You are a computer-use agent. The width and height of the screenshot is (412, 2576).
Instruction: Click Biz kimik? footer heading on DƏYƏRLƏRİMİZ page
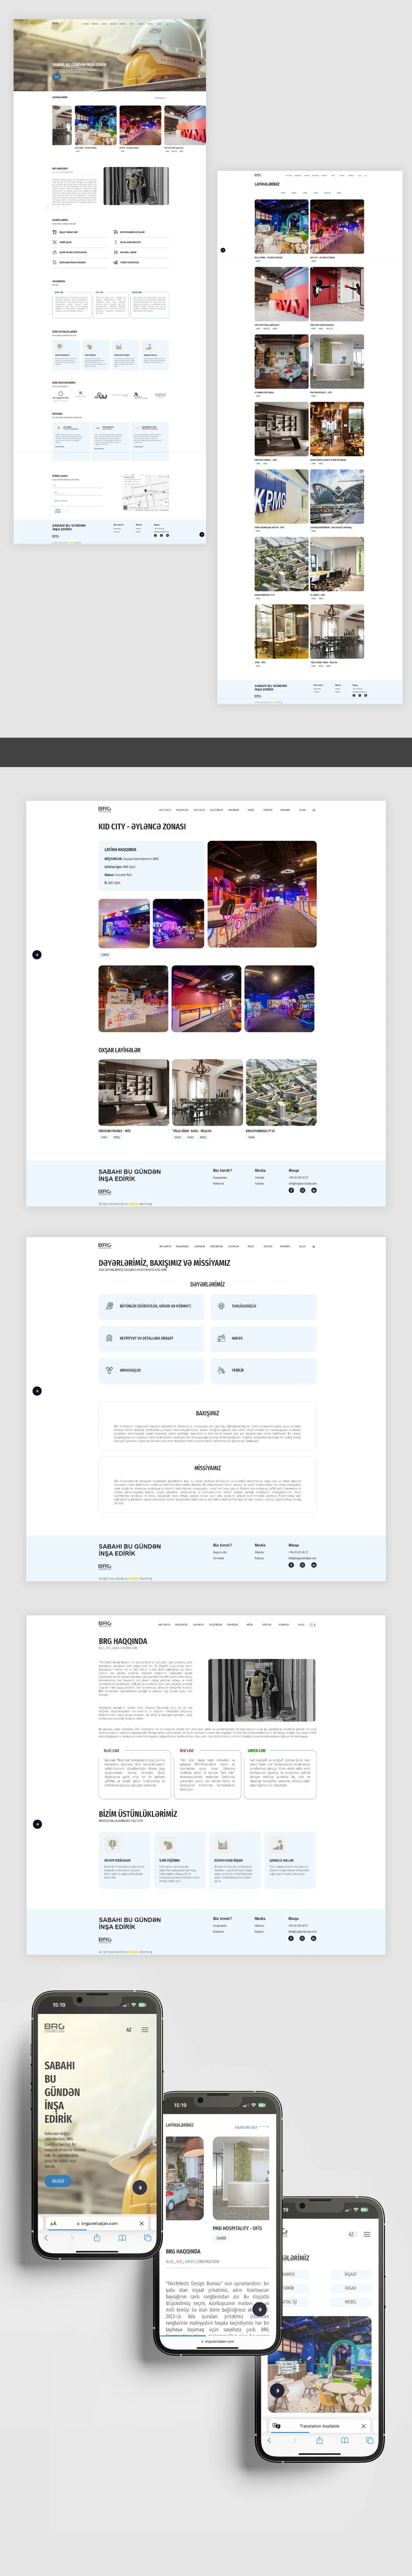[x=222, y=1545]
